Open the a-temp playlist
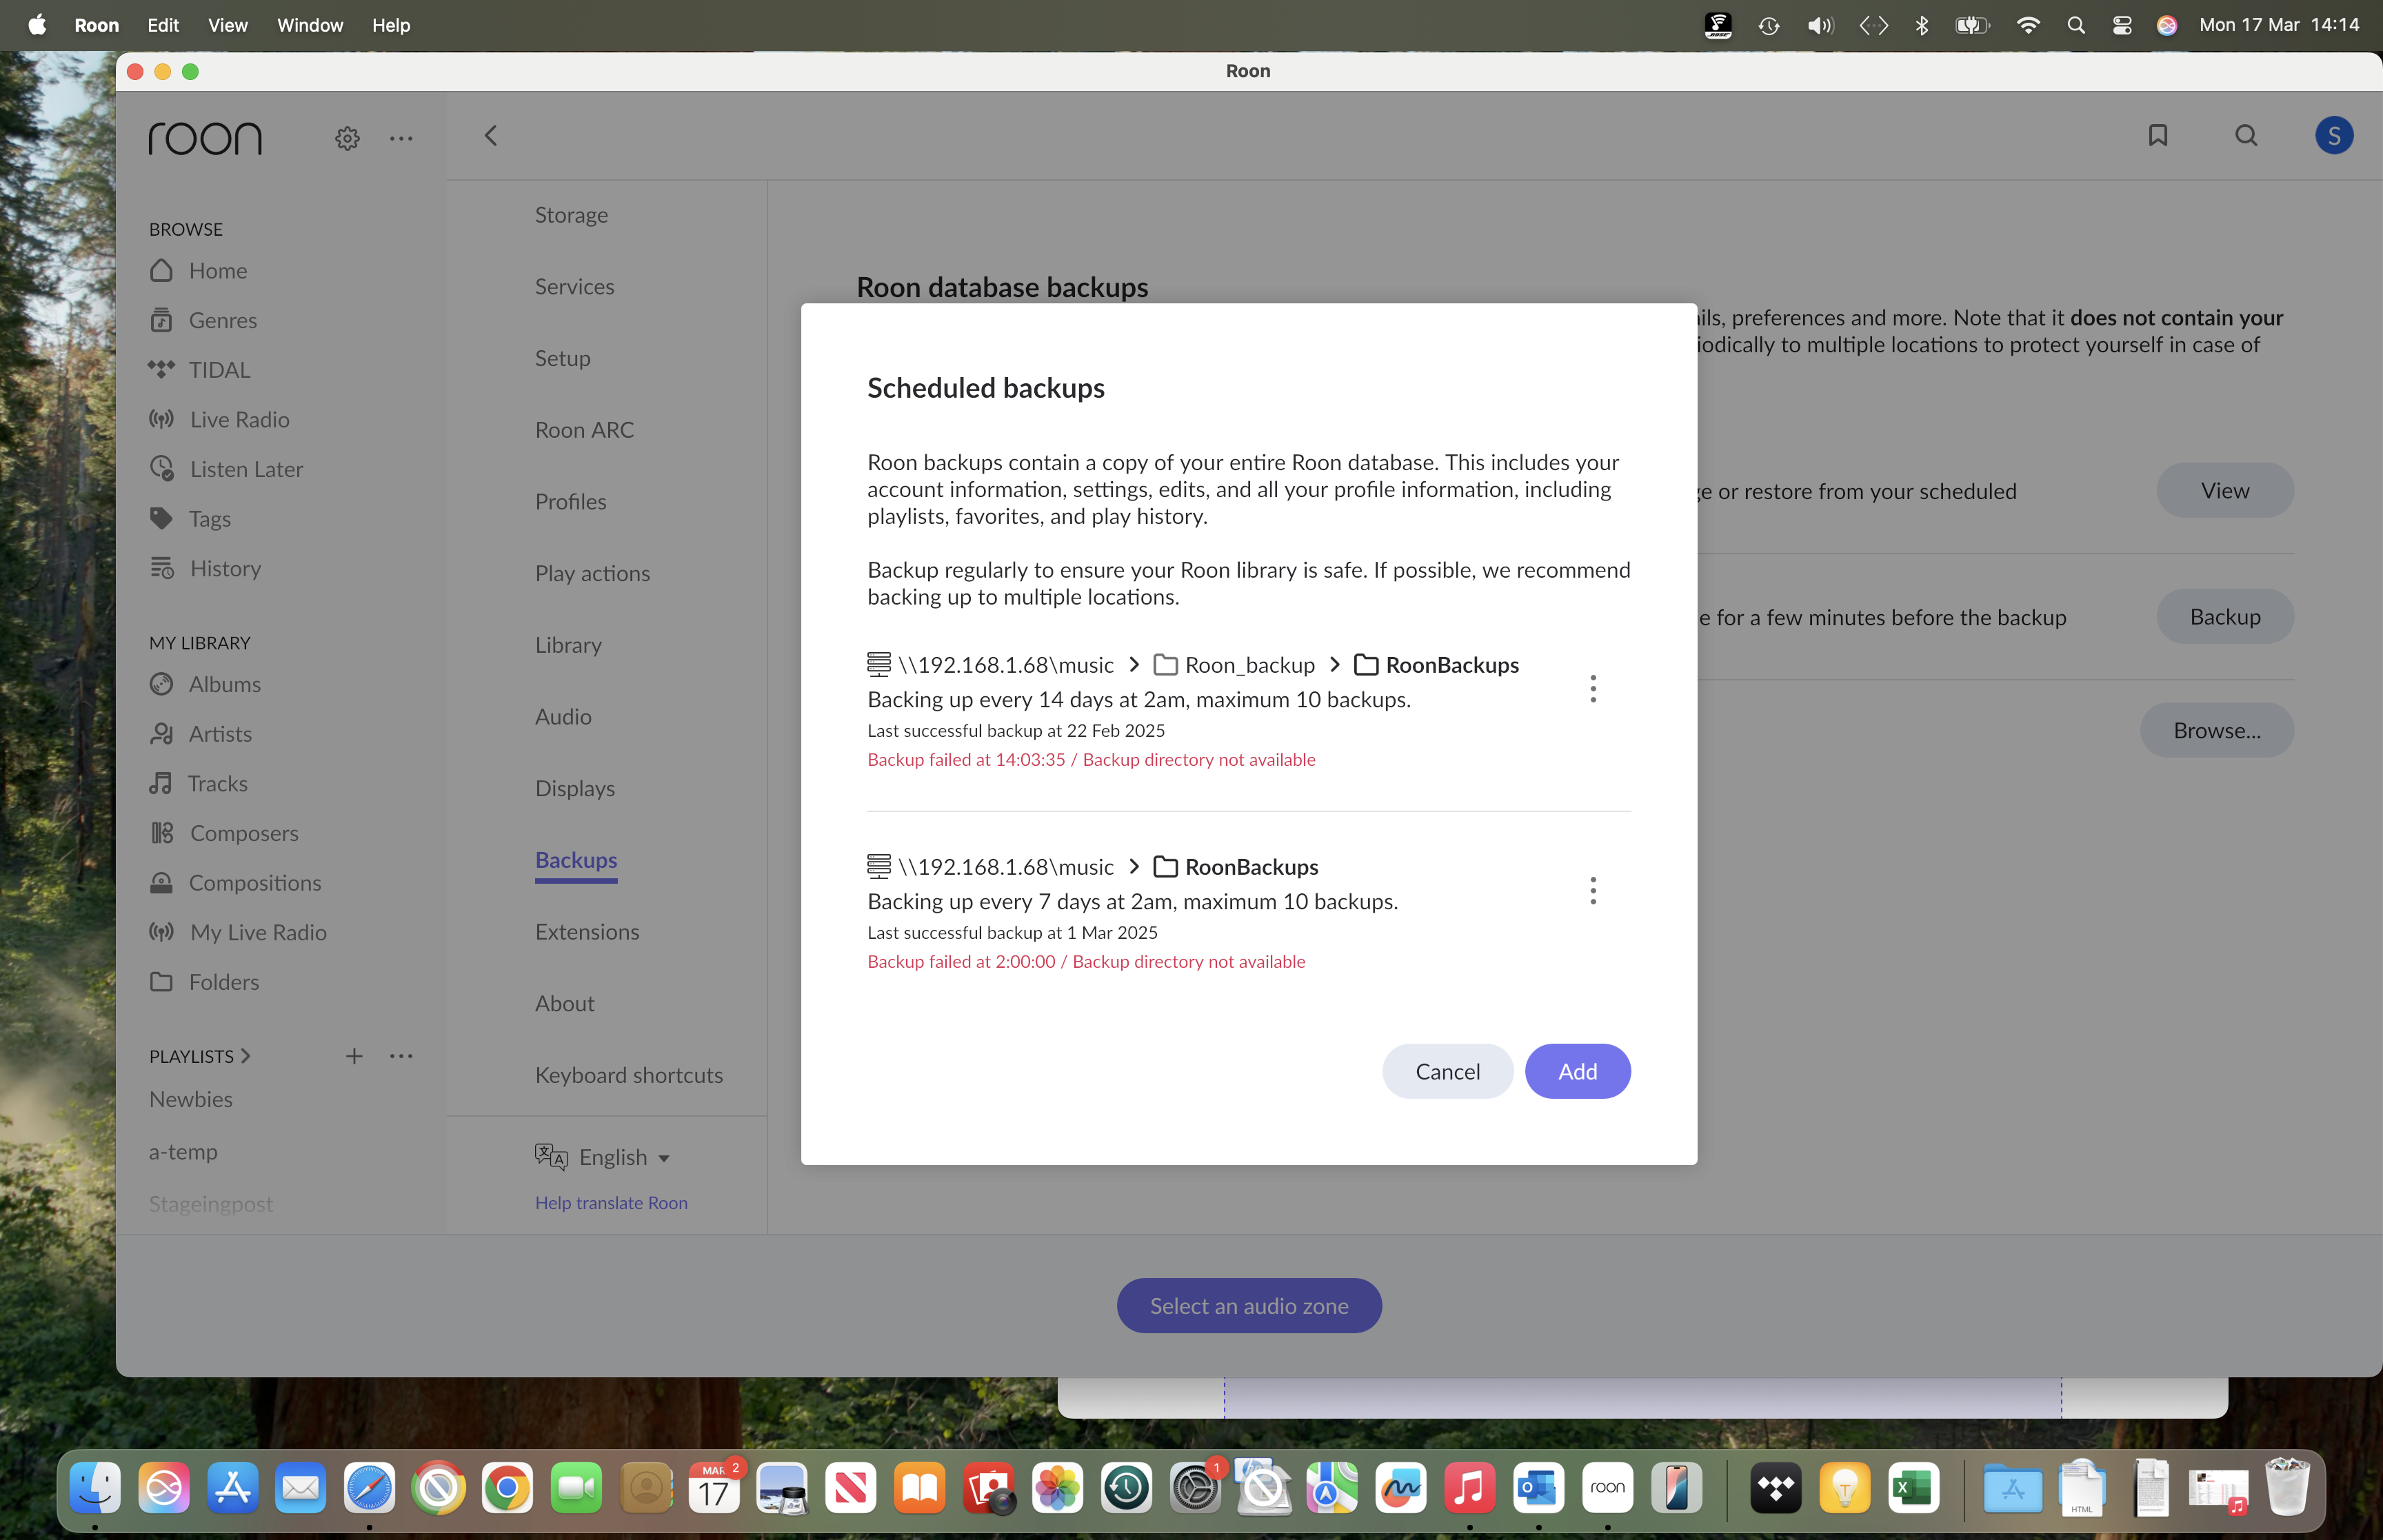This screenshot has height=1540, width=2383. click(x=183, y=1152)
